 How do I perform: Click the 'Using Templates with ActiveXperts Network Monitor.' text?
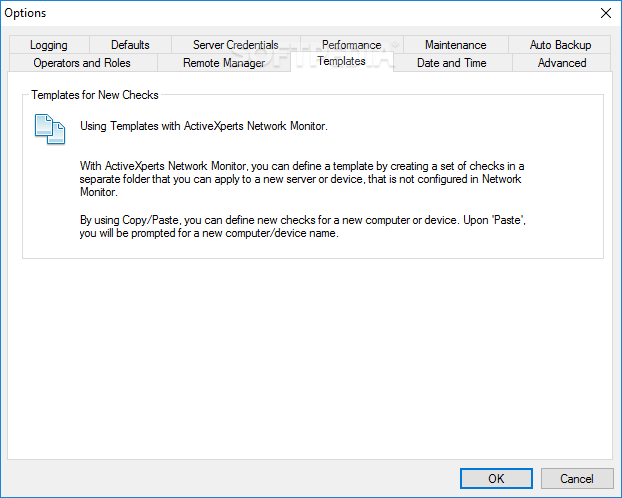[204, 126]
